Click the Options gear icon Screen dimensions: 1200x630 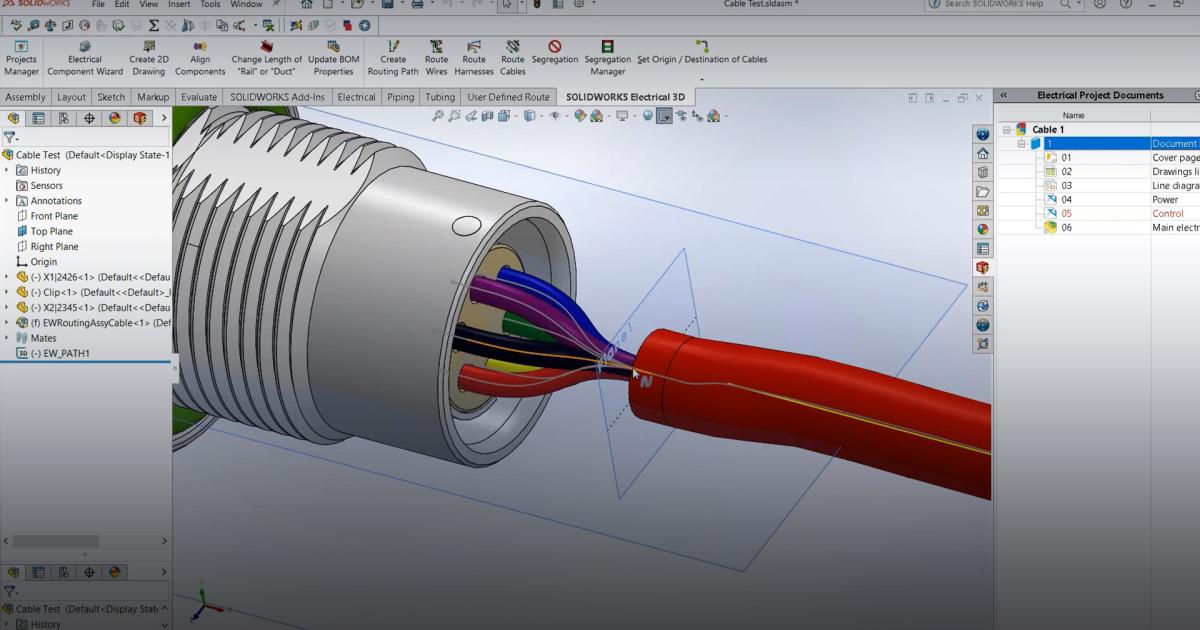579,5
